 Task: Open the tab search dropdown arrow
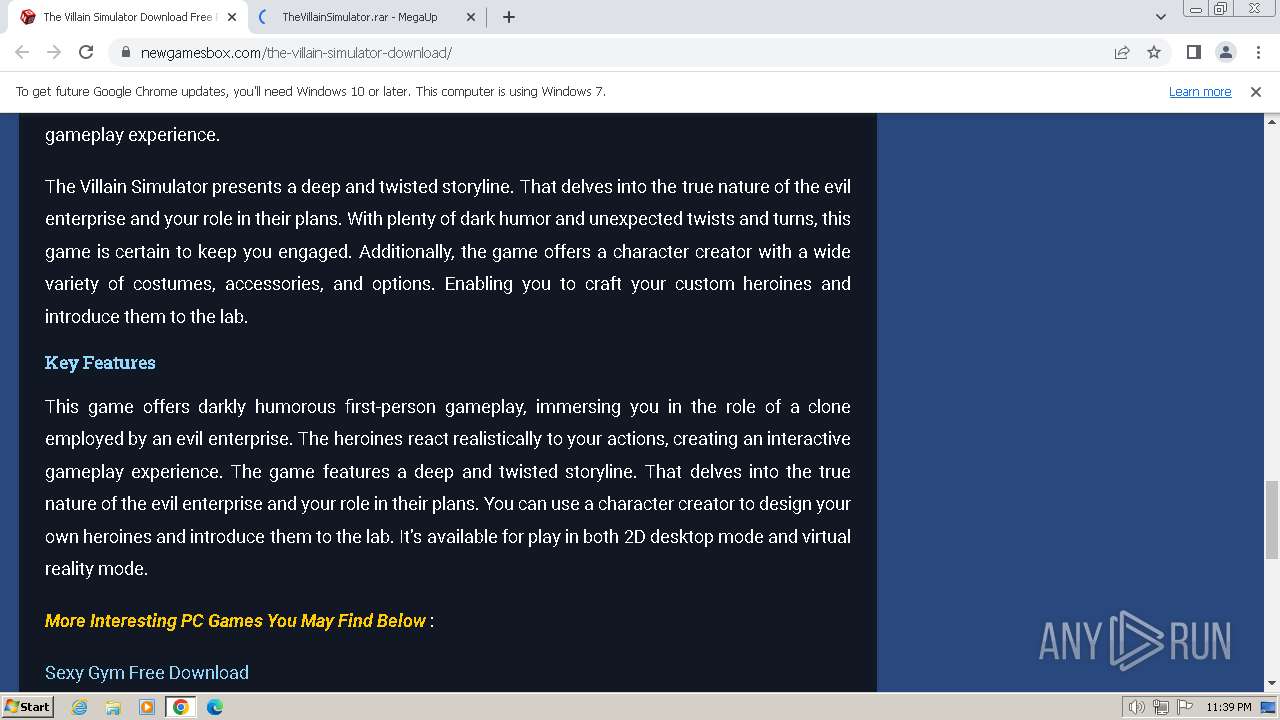tap(1160, 17)
